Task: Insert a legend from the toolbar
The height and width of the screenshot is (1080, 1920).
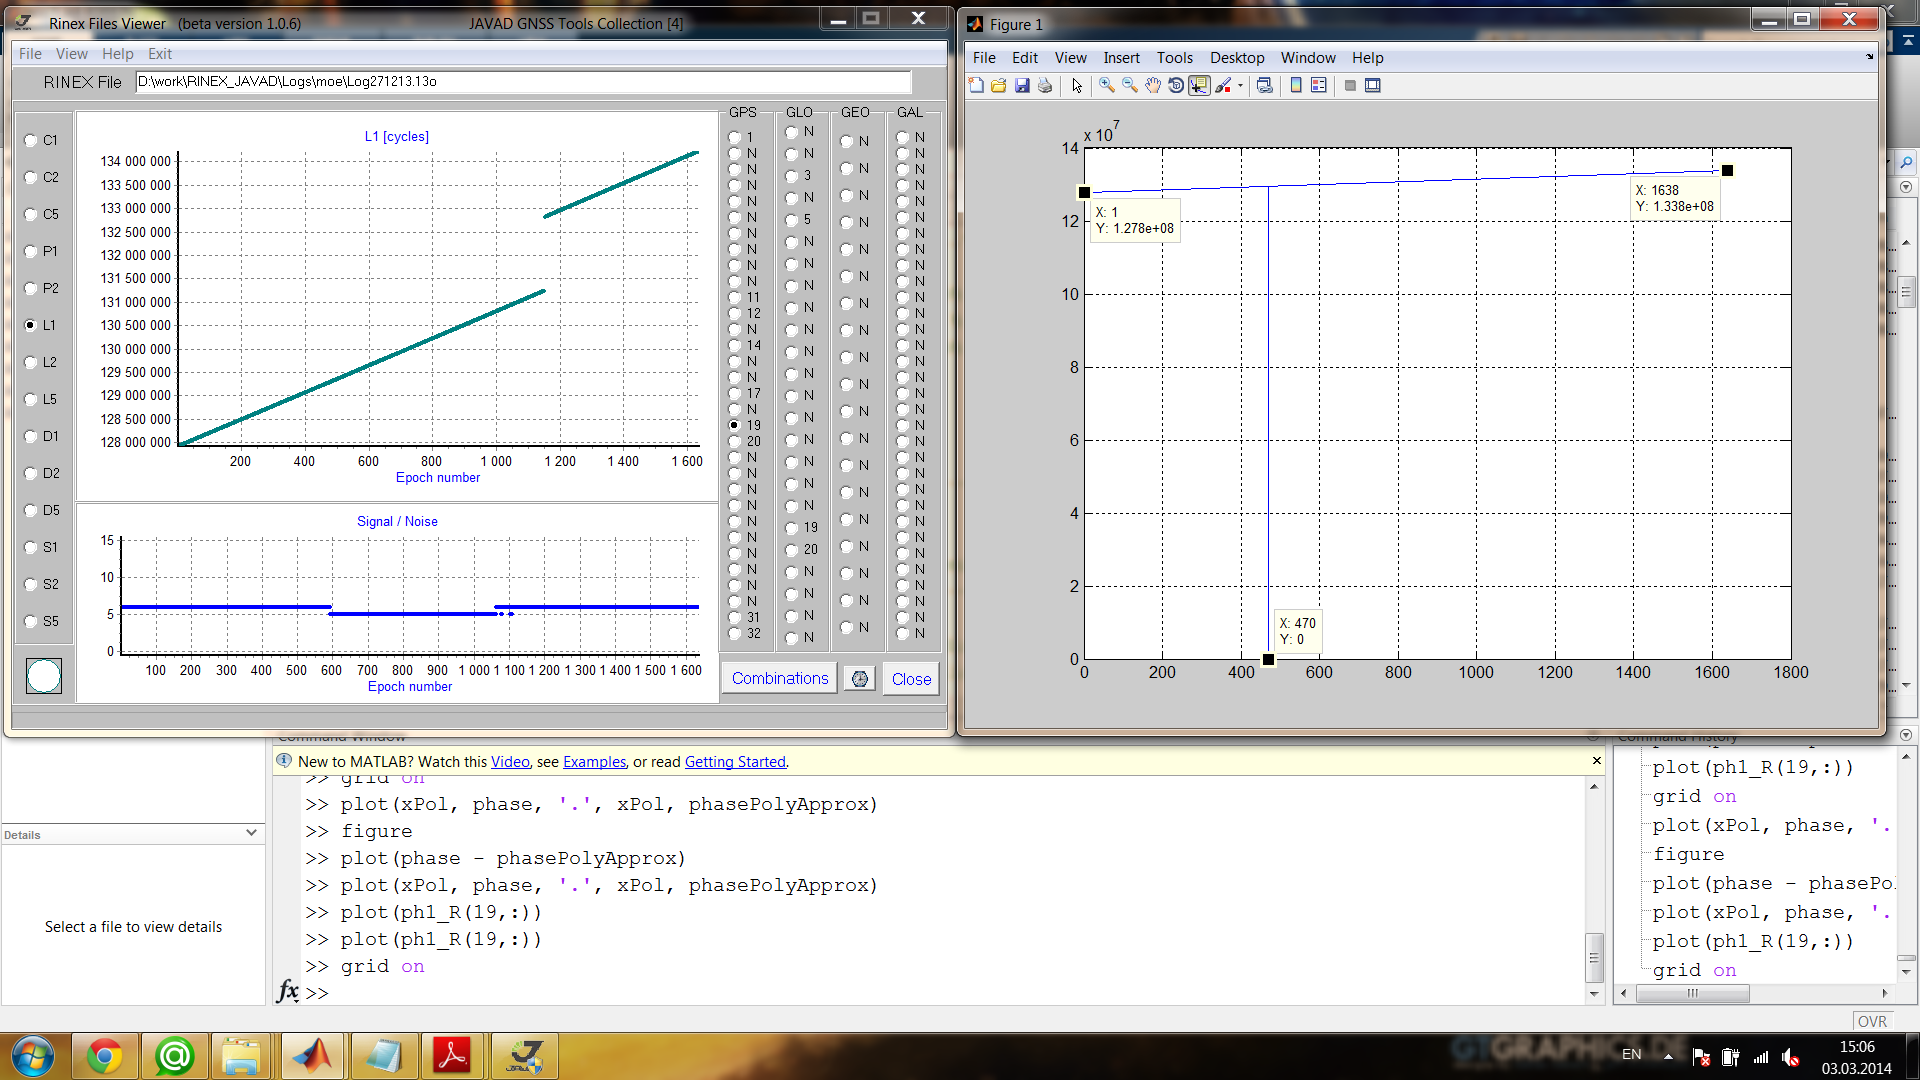Action: (1319, 86)
